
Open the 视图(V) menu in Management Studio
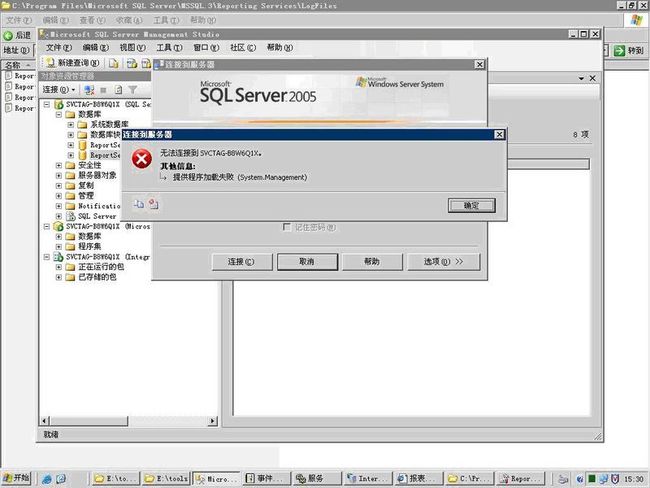(x=132, y=48)
